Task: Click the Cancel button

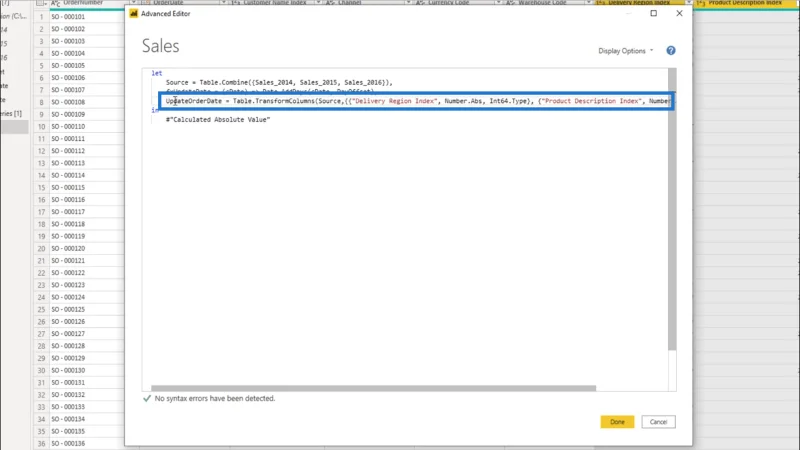Action: (x=658, y=422)
